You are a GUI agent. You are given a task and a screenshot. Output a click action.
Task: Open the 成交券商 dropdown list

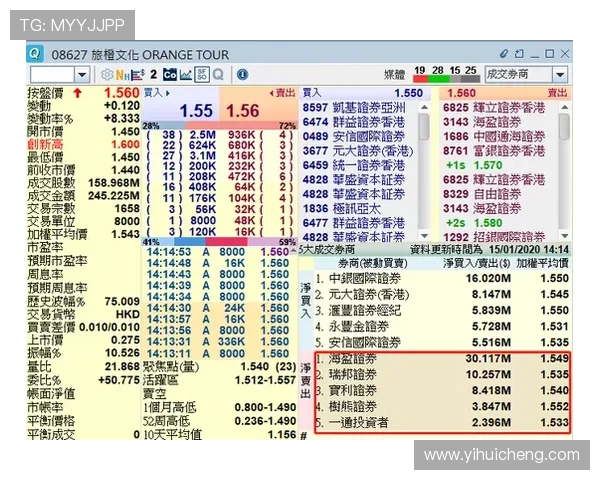(560, 75)
